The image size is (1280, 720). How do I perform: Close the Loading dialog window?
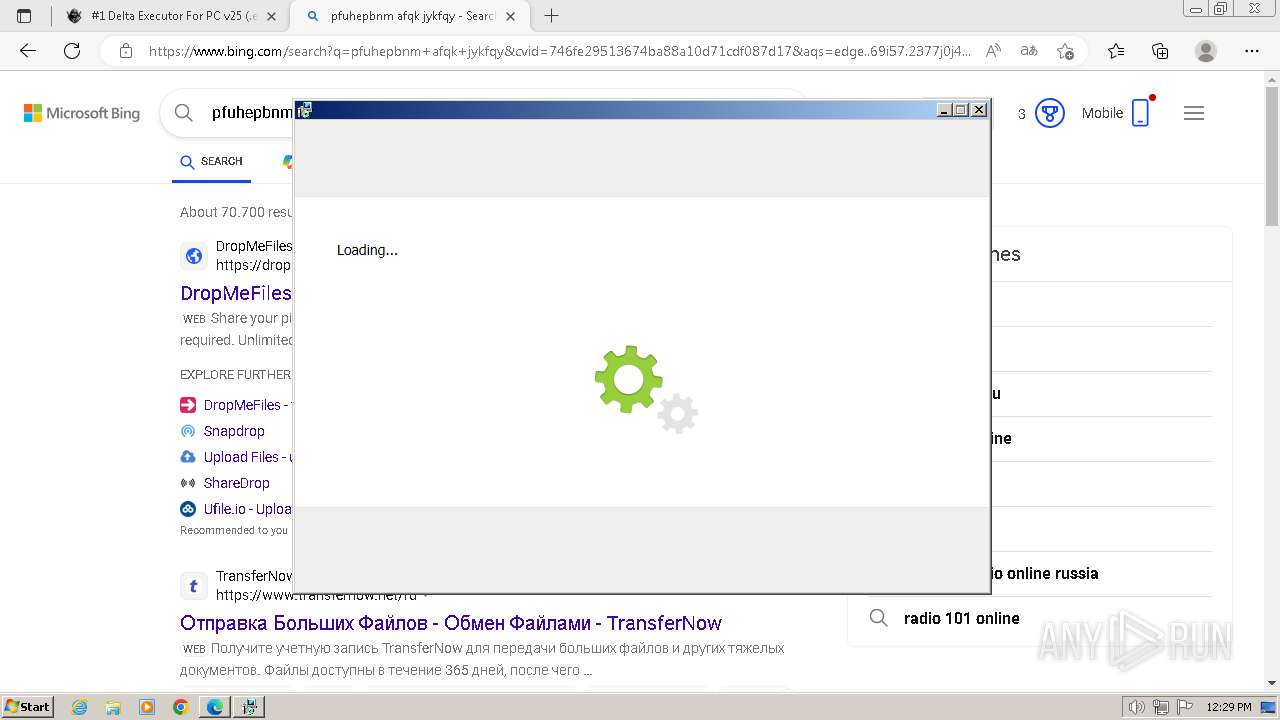(979, 110)
